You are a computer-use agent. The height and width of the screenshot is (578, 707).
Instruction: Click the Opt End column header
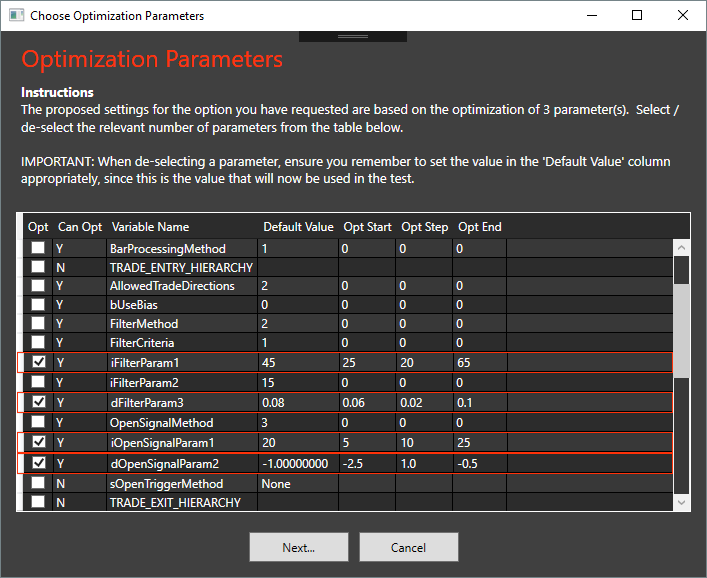[x=480, y=227]
